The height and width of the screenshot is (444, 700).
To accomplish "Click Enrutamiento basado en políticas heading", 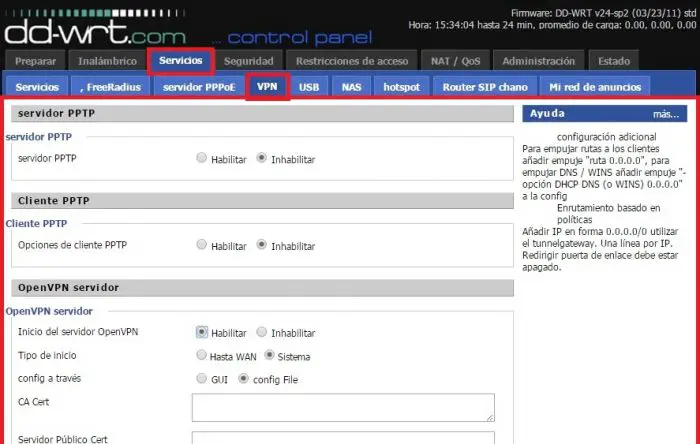I will click(x=608, y=214).
